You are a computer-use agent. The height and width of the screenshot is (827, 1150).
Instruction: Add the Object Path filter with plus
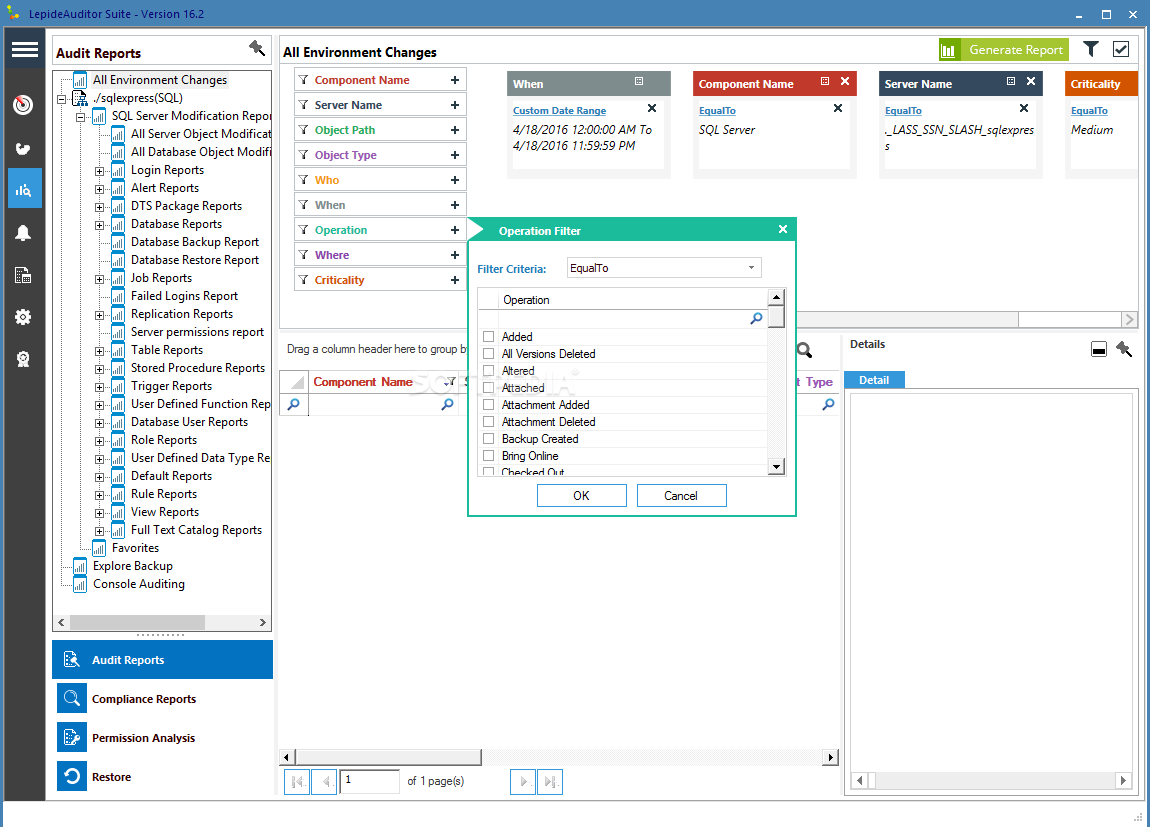(455, 130)
